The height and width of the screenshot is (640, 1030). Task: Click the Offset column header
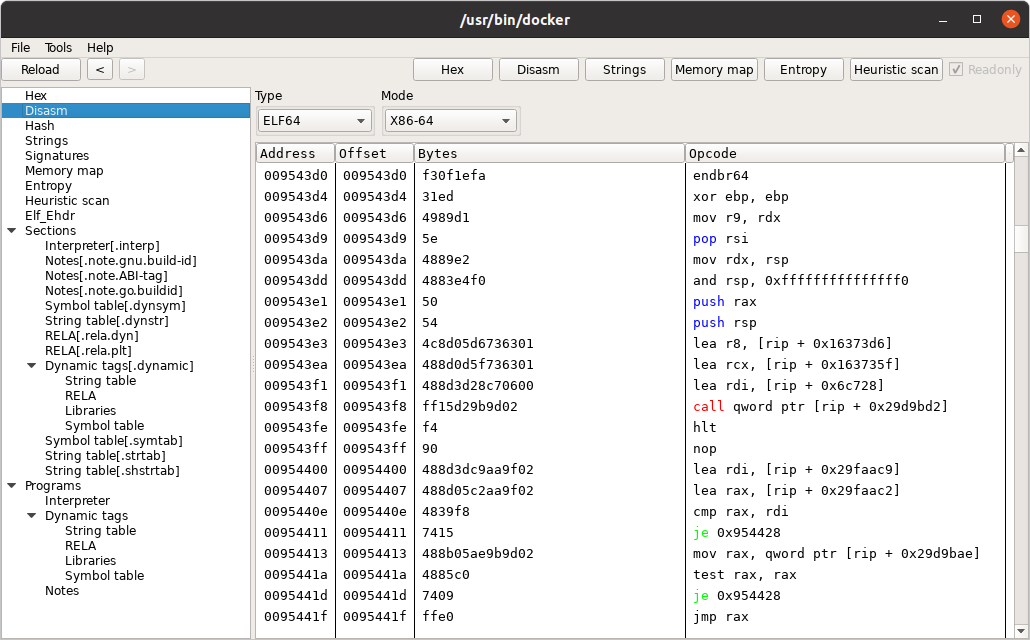point(375,153)
